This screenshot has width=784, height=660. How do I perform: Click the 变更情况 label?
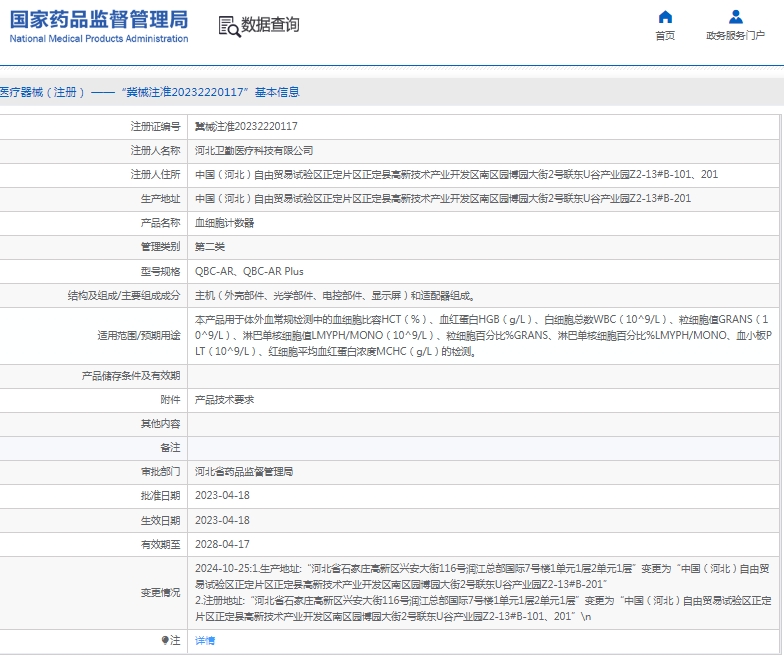tap(160, 592)
